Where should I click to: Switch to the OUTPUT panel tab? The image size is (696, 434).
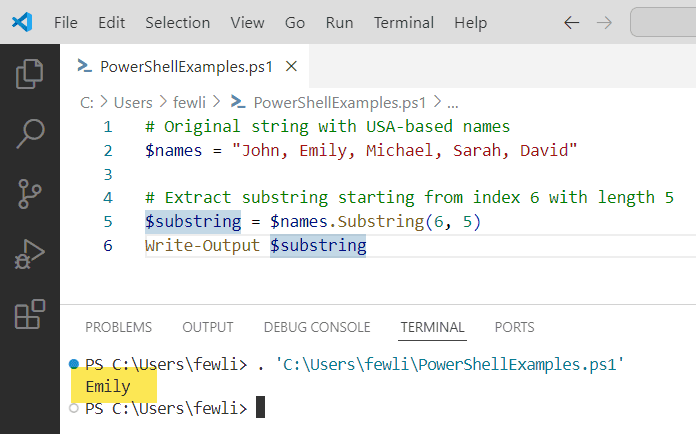click(208, 327)
